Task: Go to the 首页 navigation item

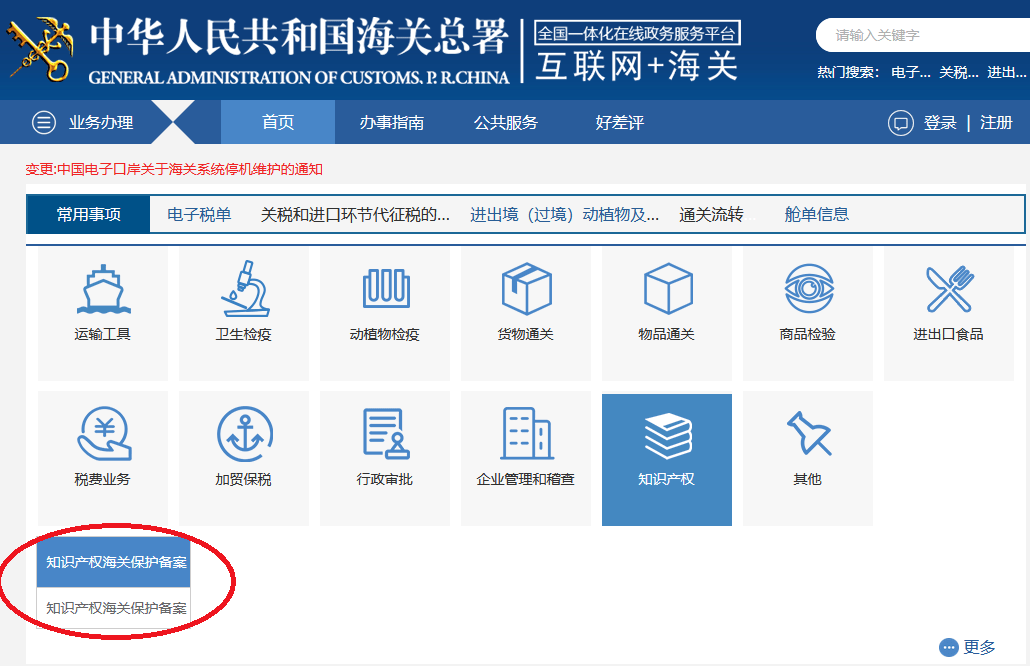Action: pos(278,122)
